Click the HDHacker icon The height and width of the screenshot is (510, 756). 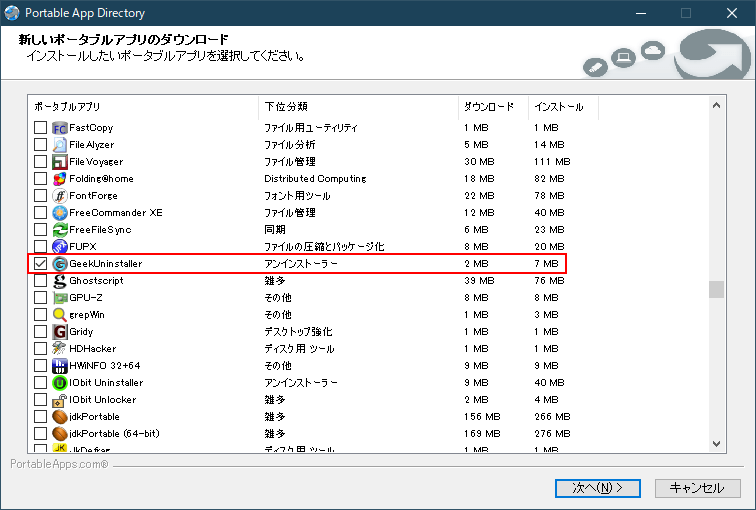(59, 349)
